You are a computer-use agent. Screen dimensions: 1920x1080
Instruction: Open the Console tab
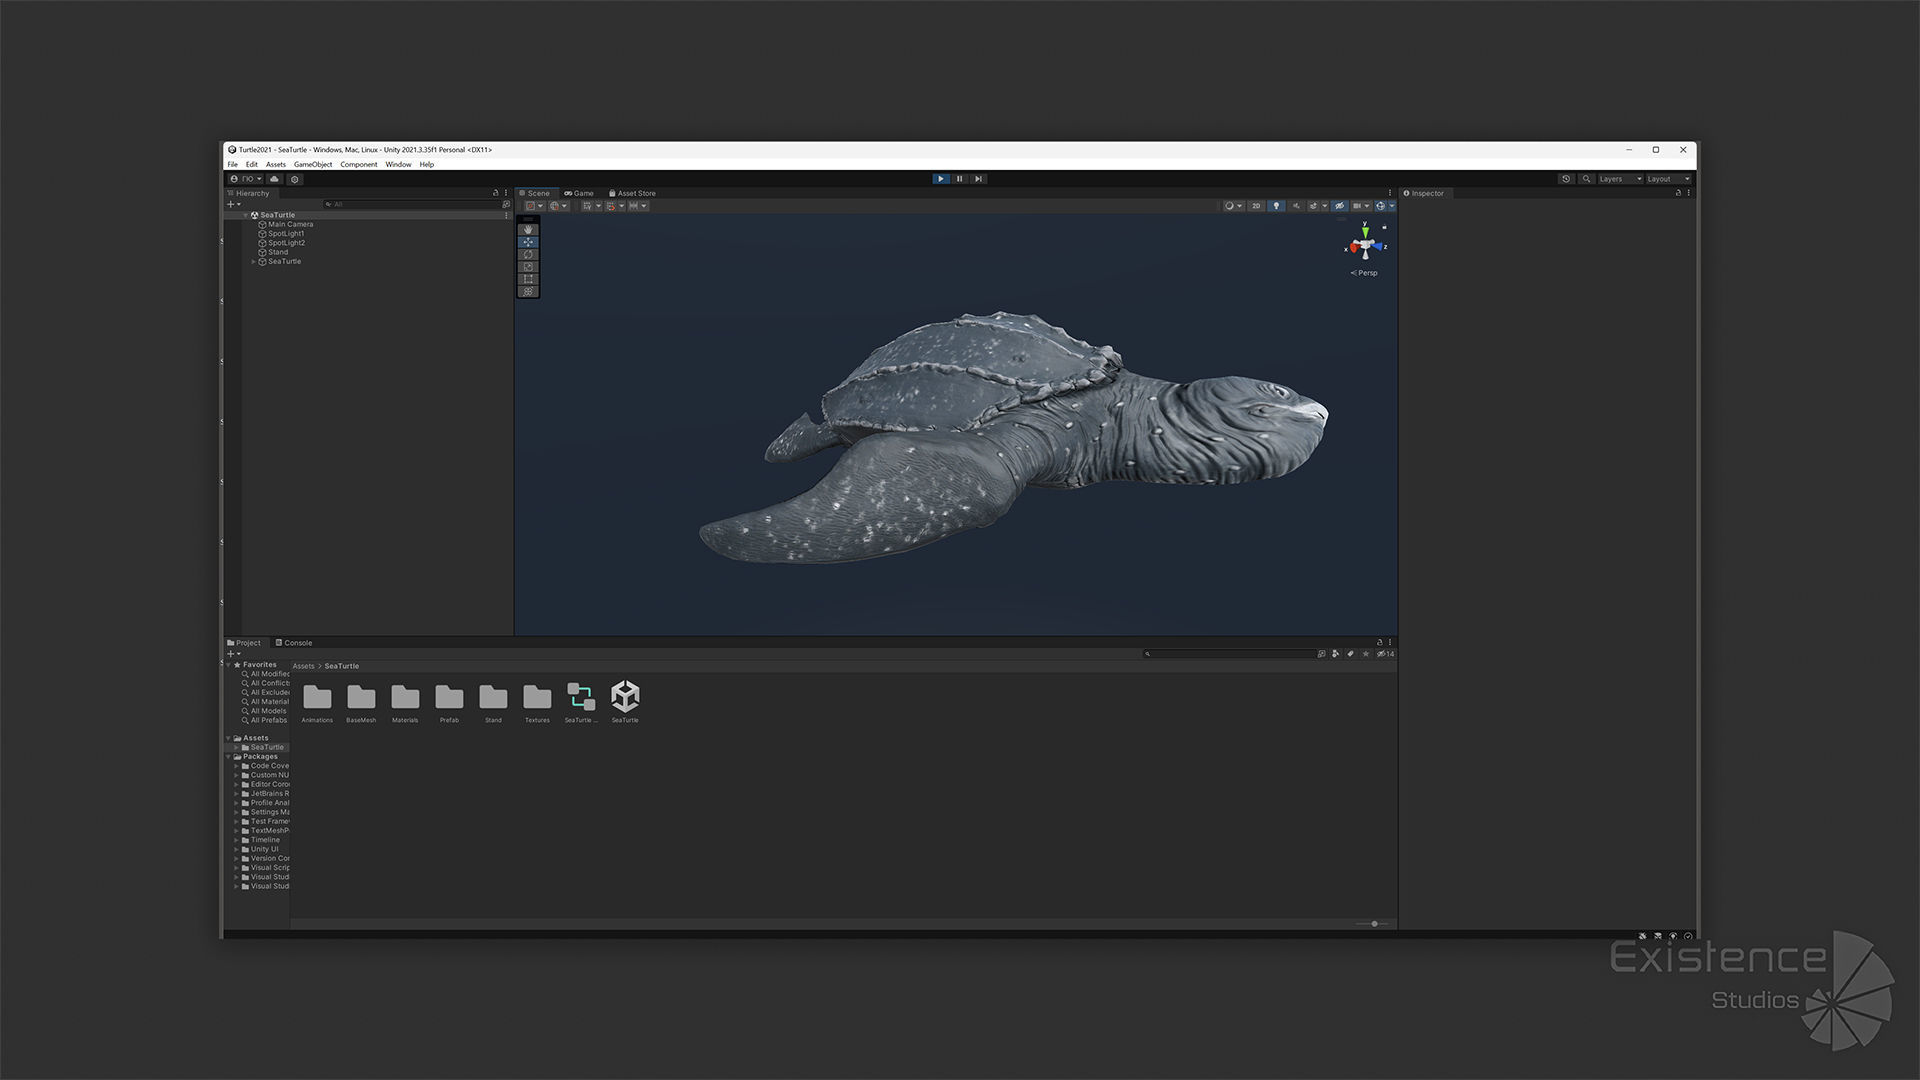[x=294, y=643]
